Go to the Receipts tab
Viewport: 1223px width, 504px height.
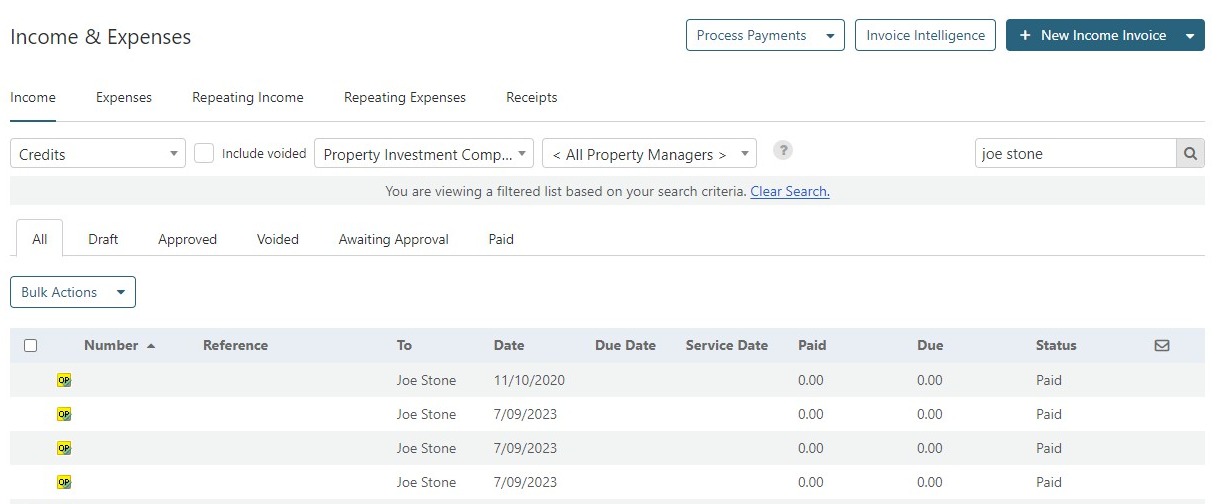(x=532, y=97)
